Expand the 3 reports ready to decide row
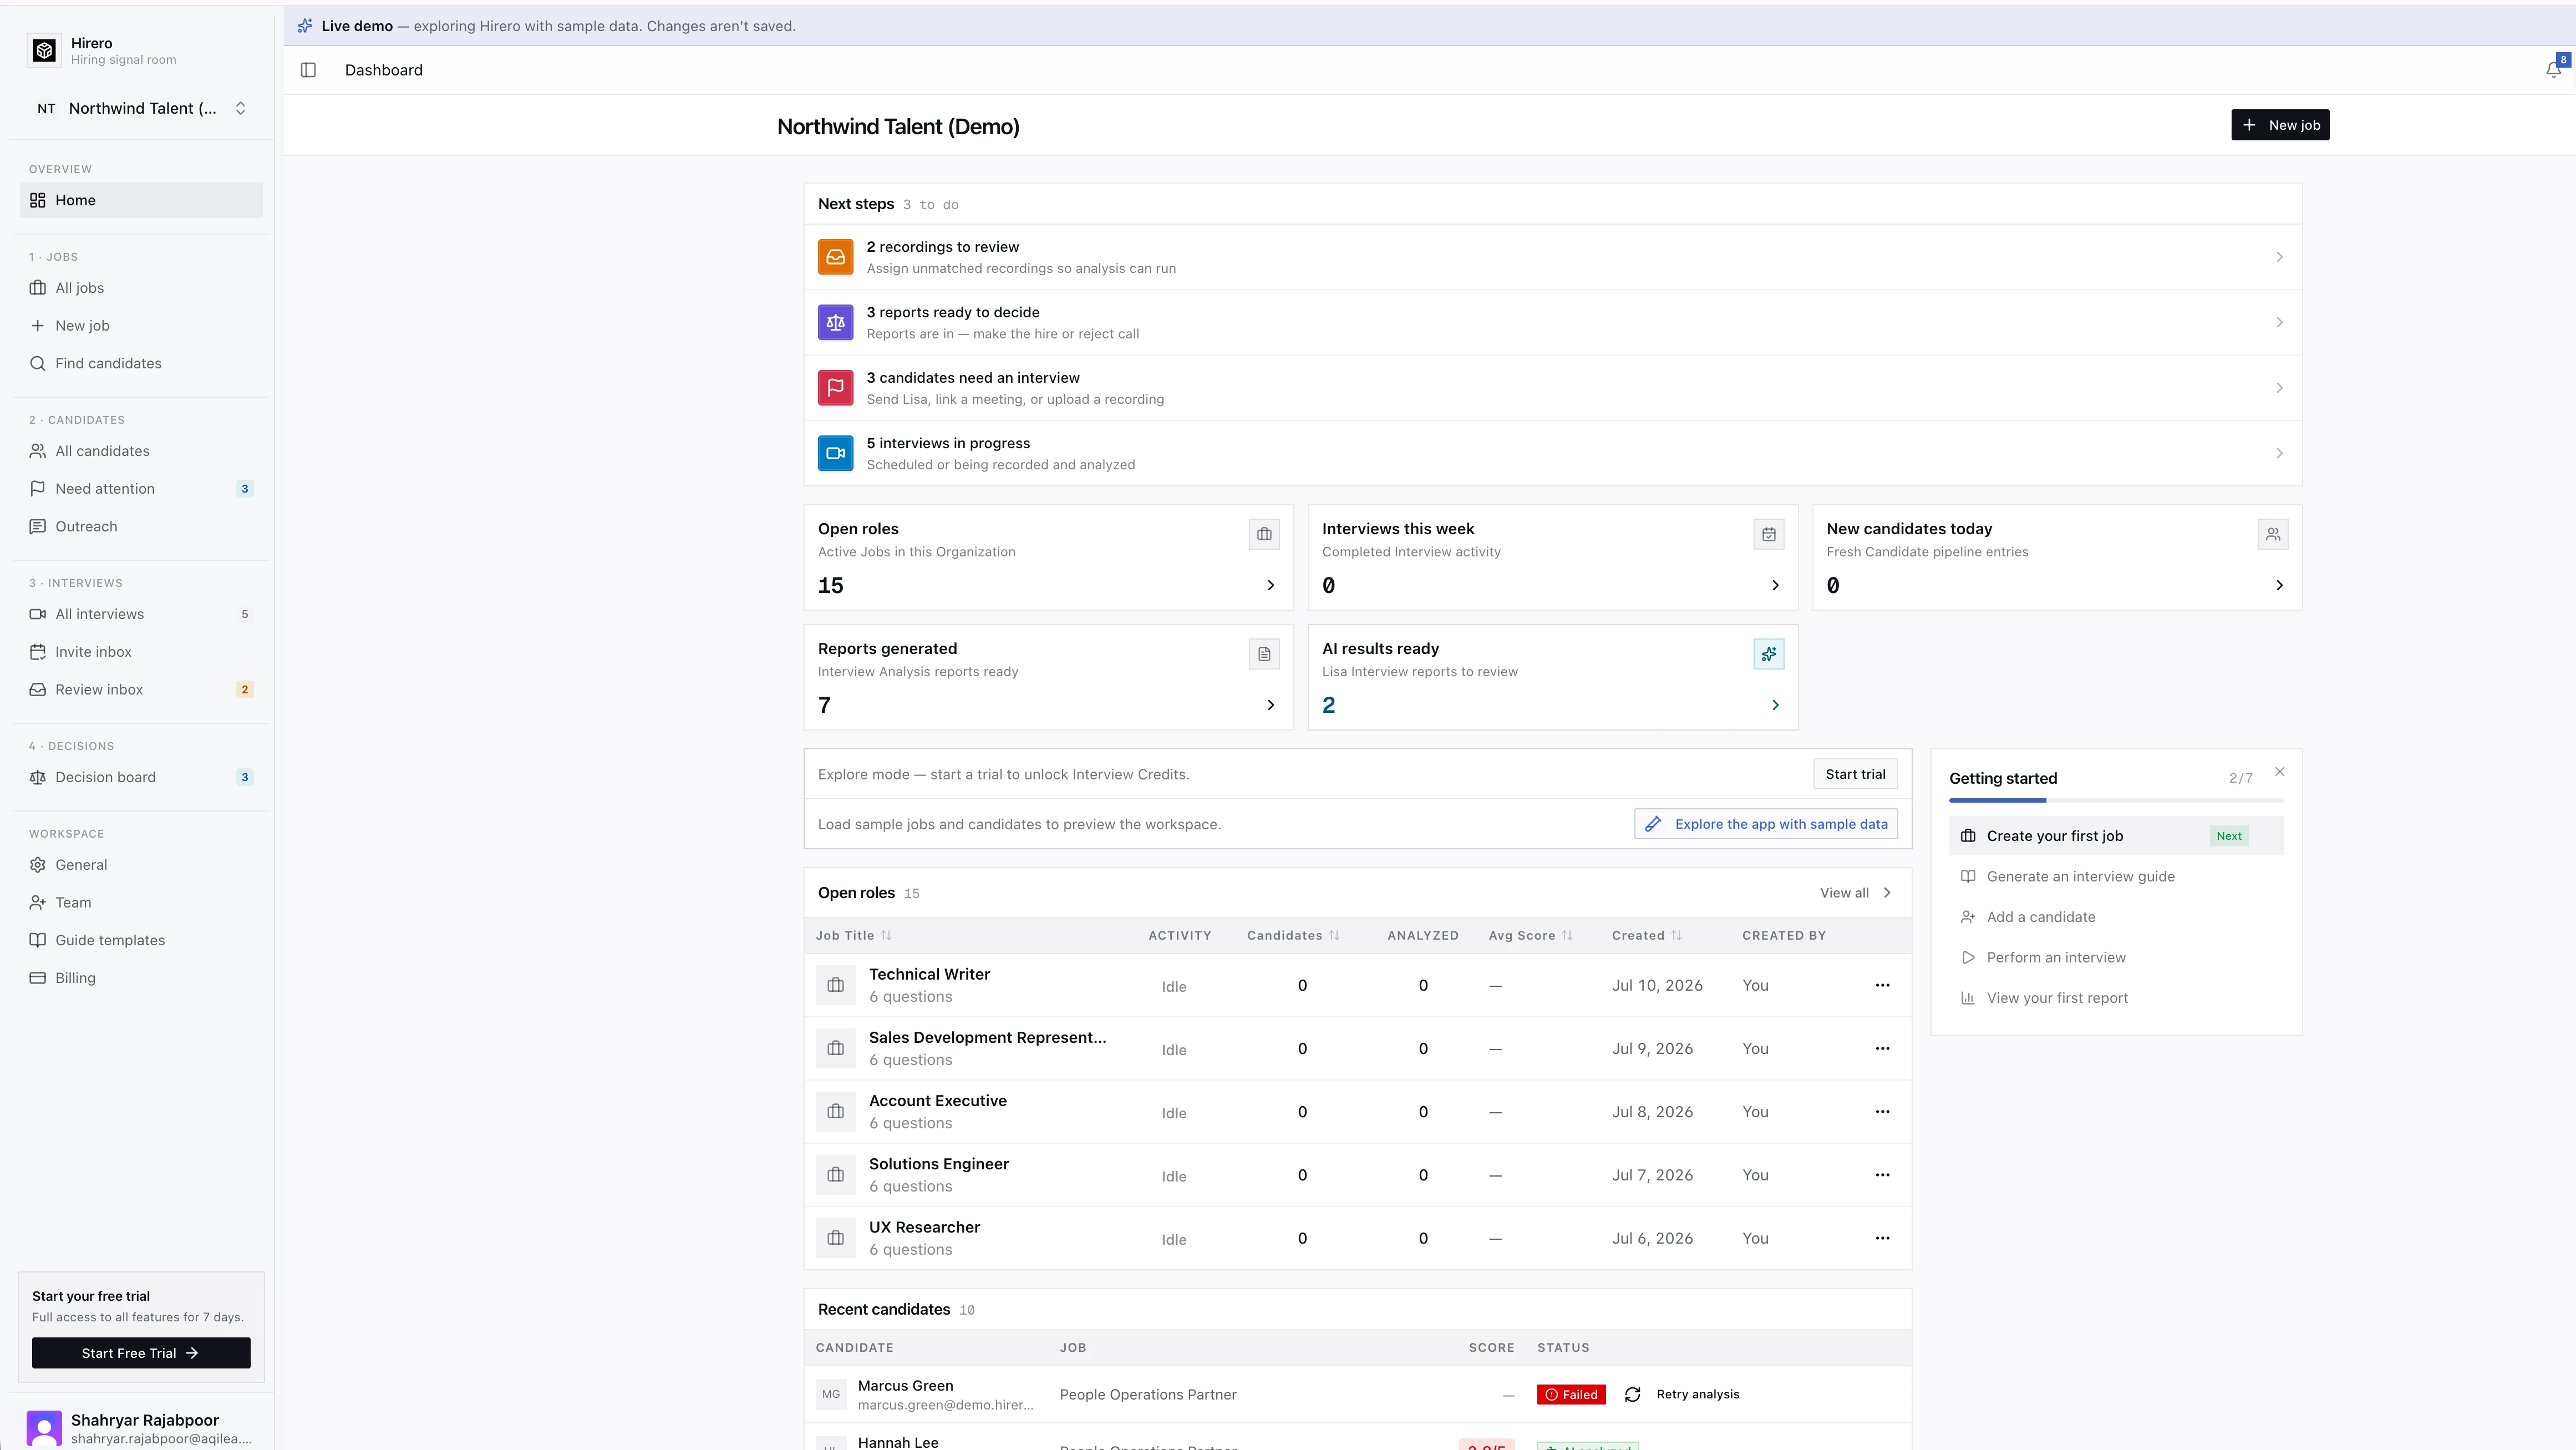The width and height of the screenshot is (2576, 1450). click(1552, 322)
